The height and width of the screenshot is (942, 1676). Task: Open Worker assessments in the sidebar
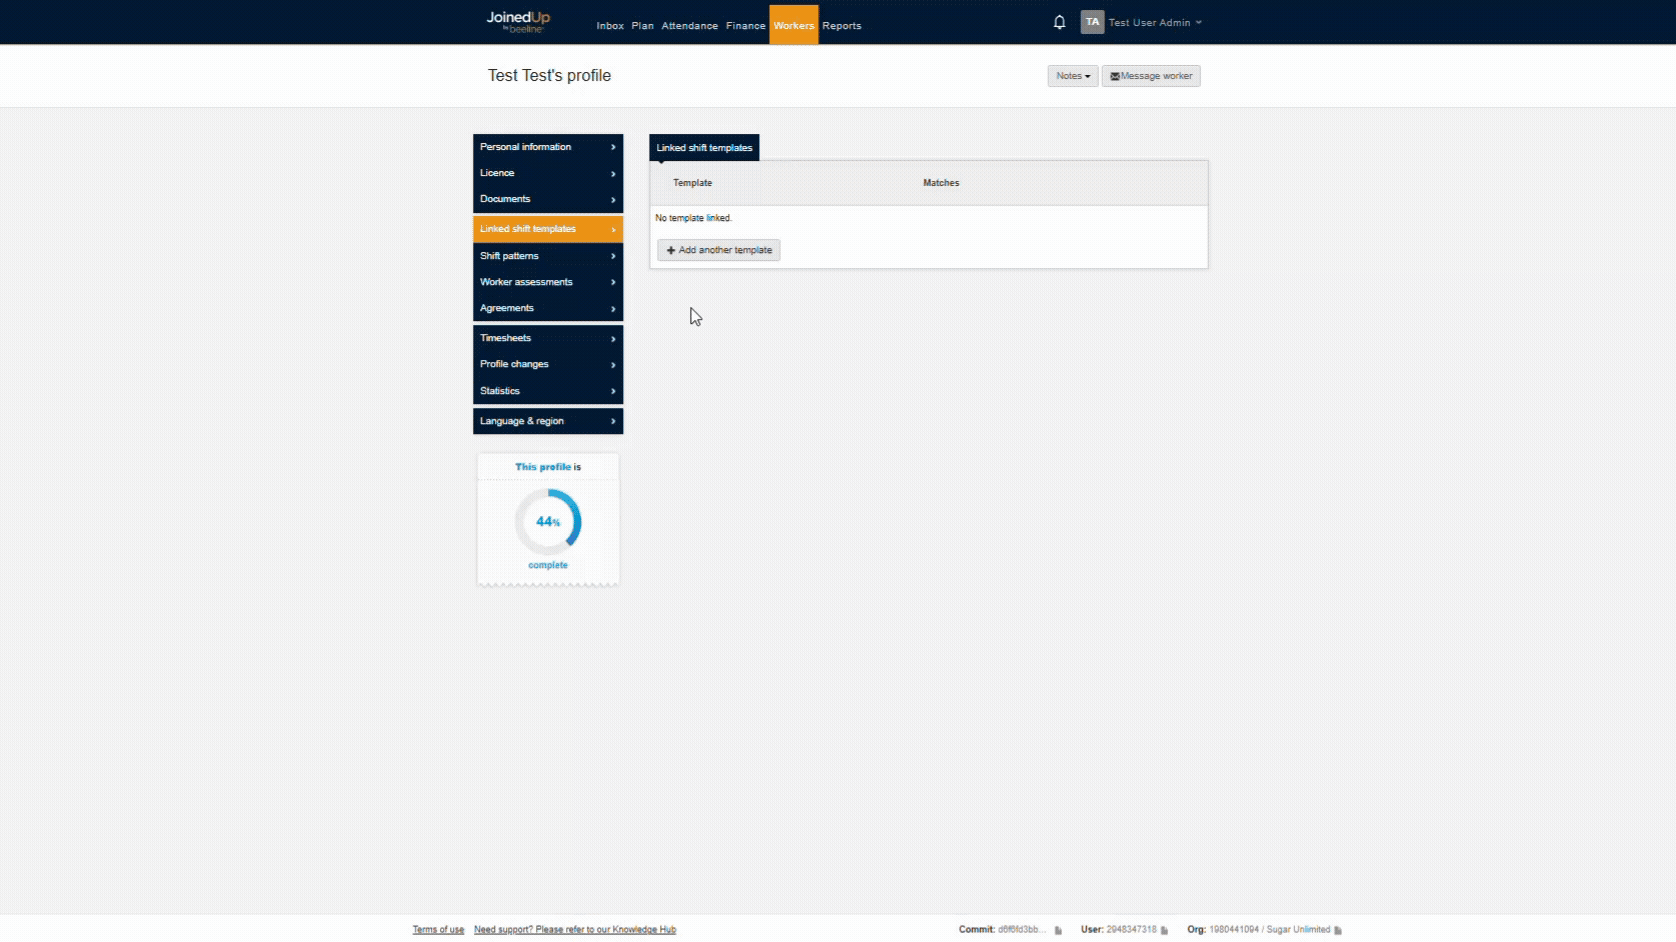tap(547, 282)
